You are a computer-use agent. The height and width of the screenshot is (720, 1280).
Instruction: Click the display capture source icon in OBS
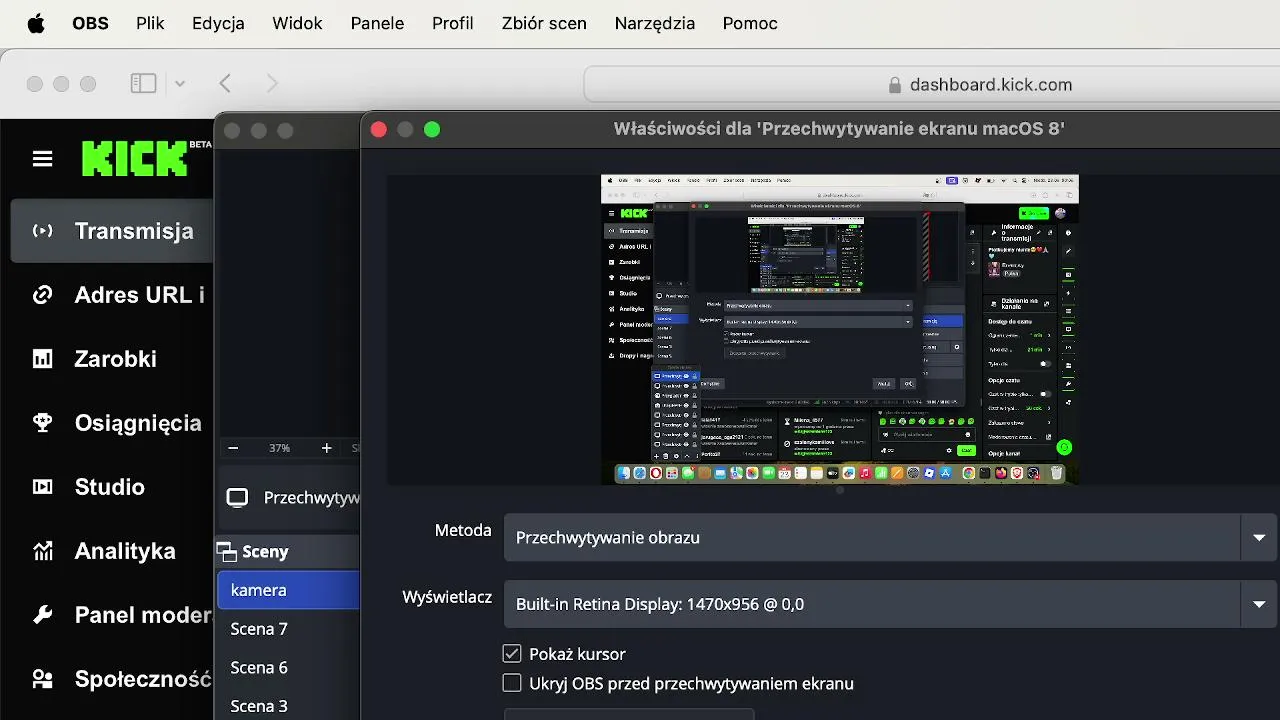237,498
